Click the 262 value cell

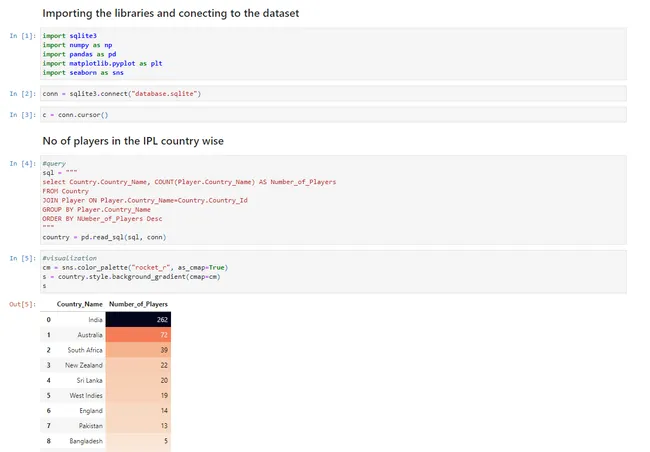pyautogui.click(x=138, y=319)
